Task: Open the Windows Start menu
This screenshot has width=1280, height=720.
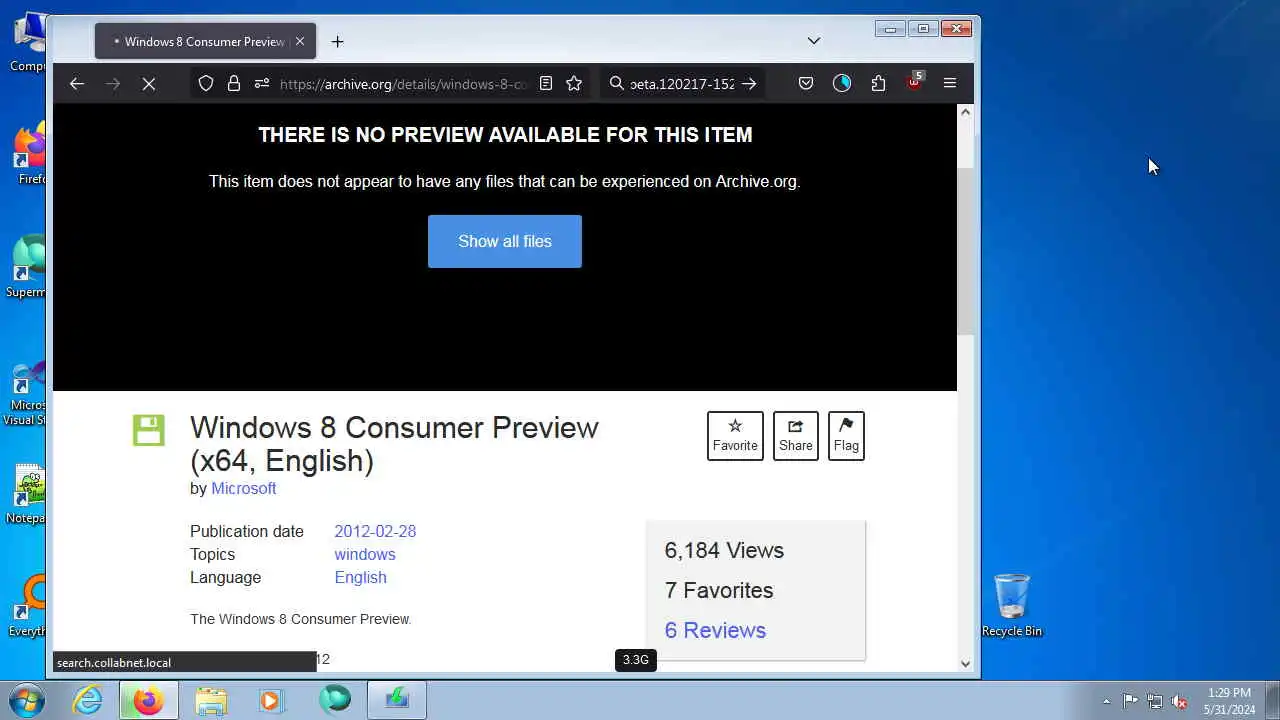Action: coord(27,700)
